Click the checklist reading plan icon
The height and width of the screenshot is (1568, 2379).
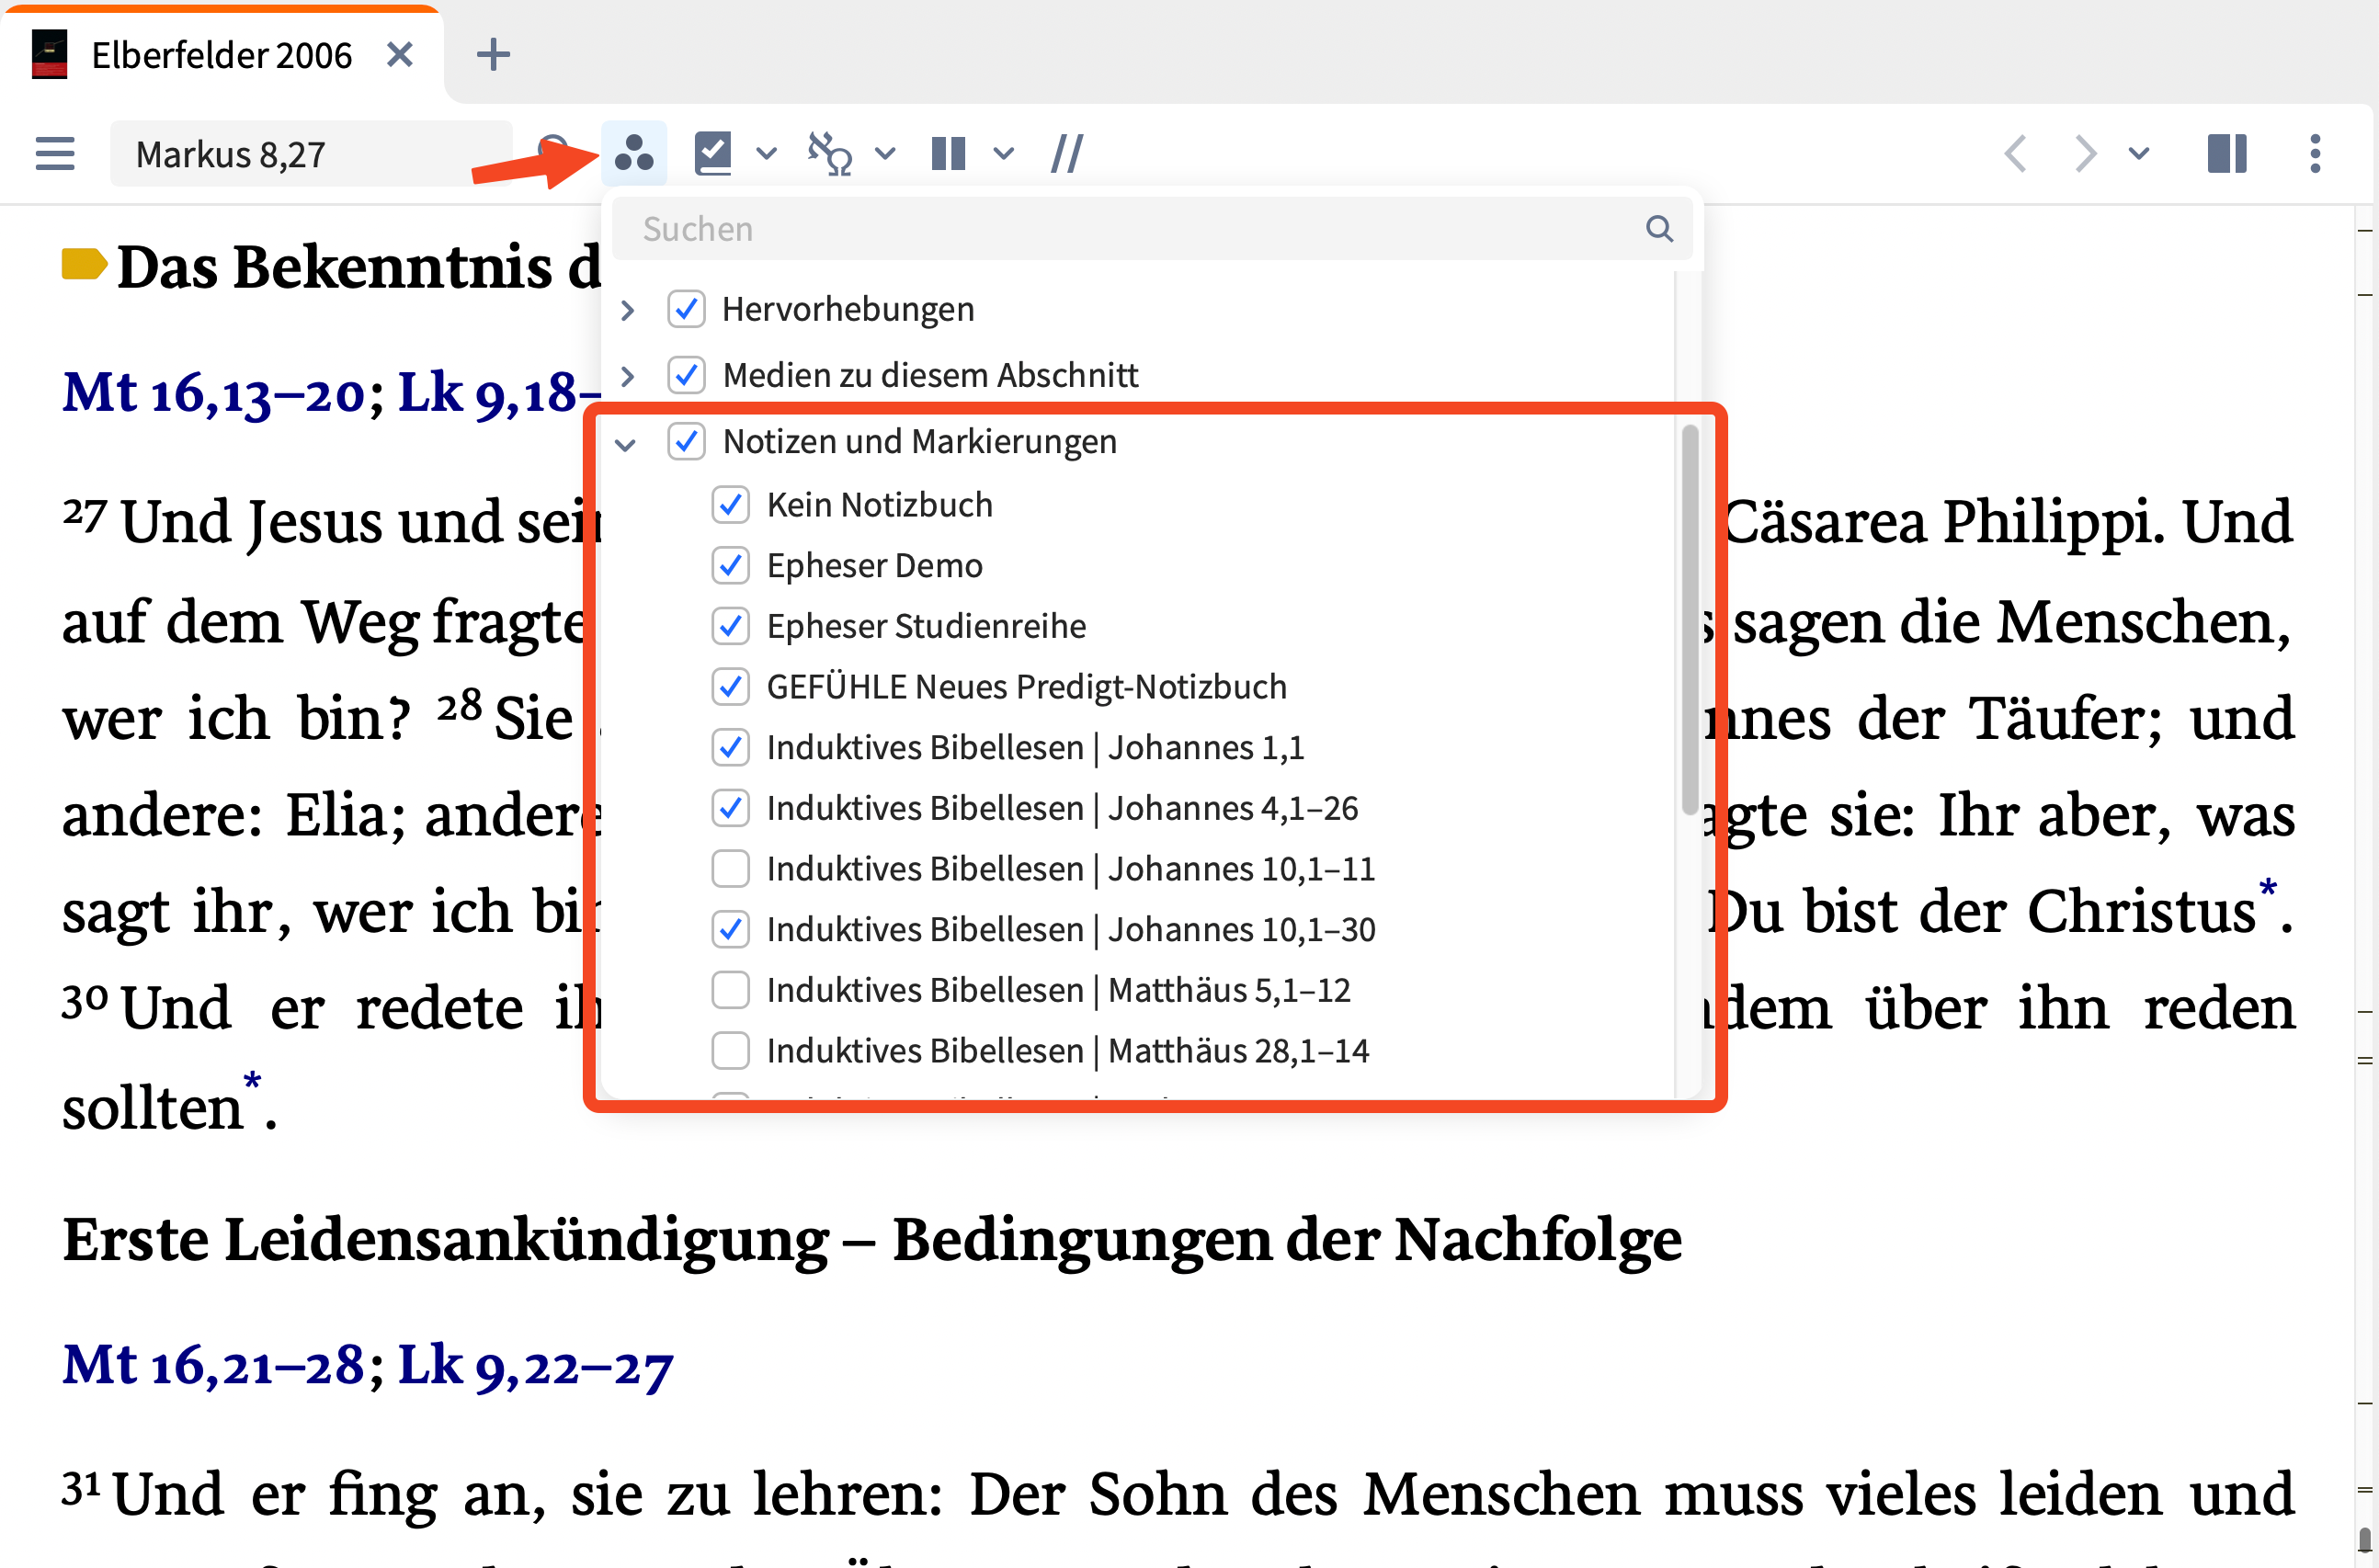coord(713,154)
